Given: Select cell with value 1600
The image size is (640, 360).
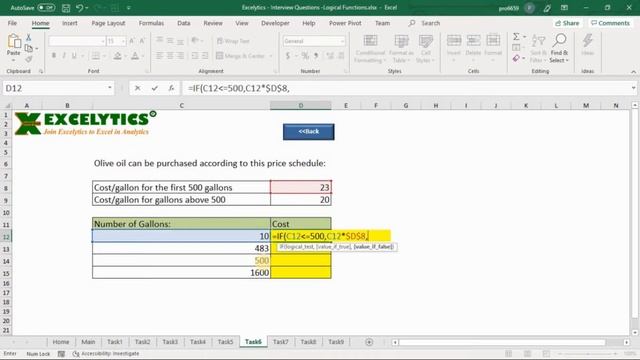Looking at the screenshot, I should pyautogui.click(x=181, y=273).
